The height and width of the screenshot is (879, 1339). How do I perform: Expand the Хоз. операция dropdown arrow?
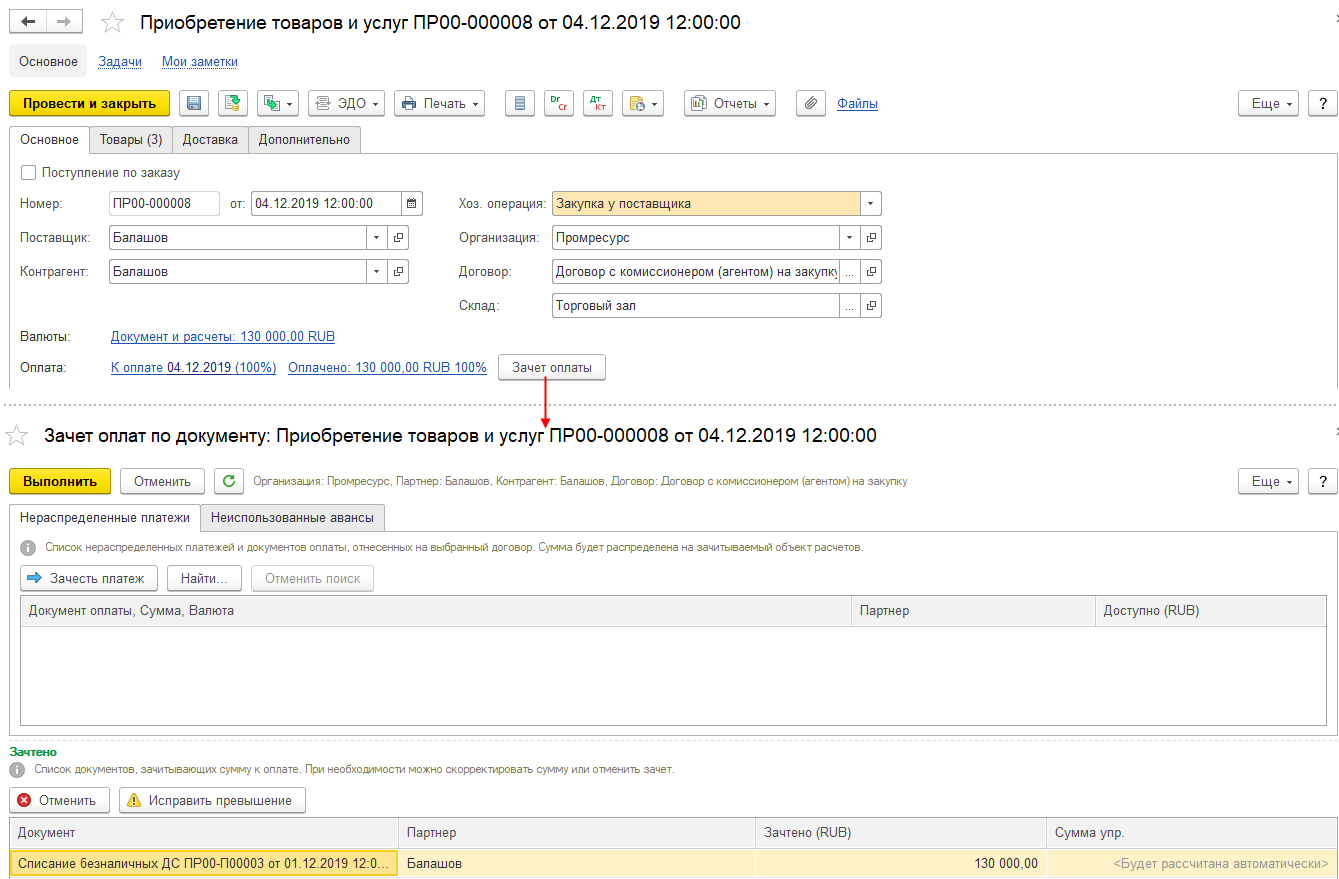tap(871, 203)
